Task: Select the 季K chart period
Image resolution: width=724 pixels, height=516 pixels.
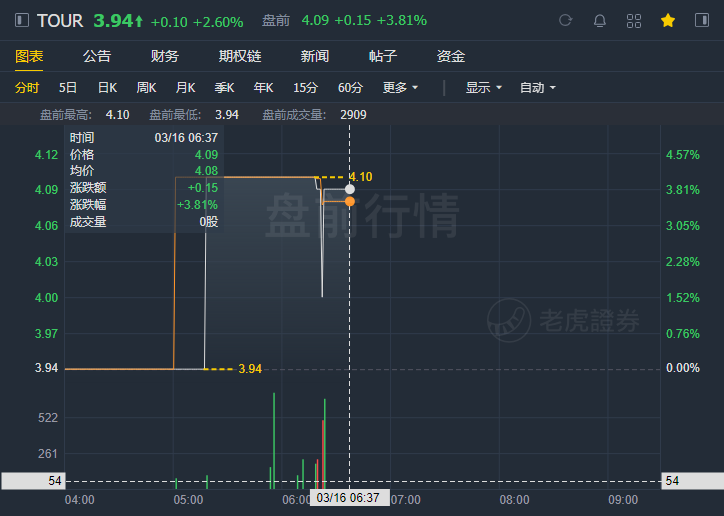Action: [x=224, y=87]
